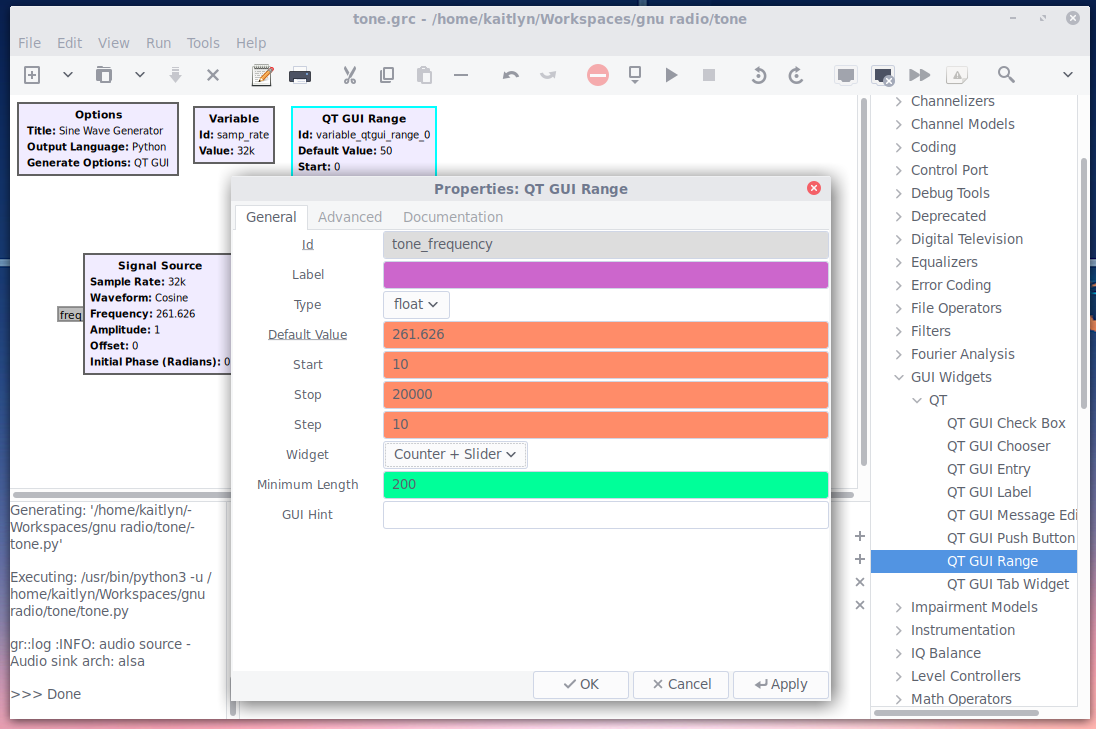
Task: Click the Find blocks magnifier icon
Action: [1006, 75]
